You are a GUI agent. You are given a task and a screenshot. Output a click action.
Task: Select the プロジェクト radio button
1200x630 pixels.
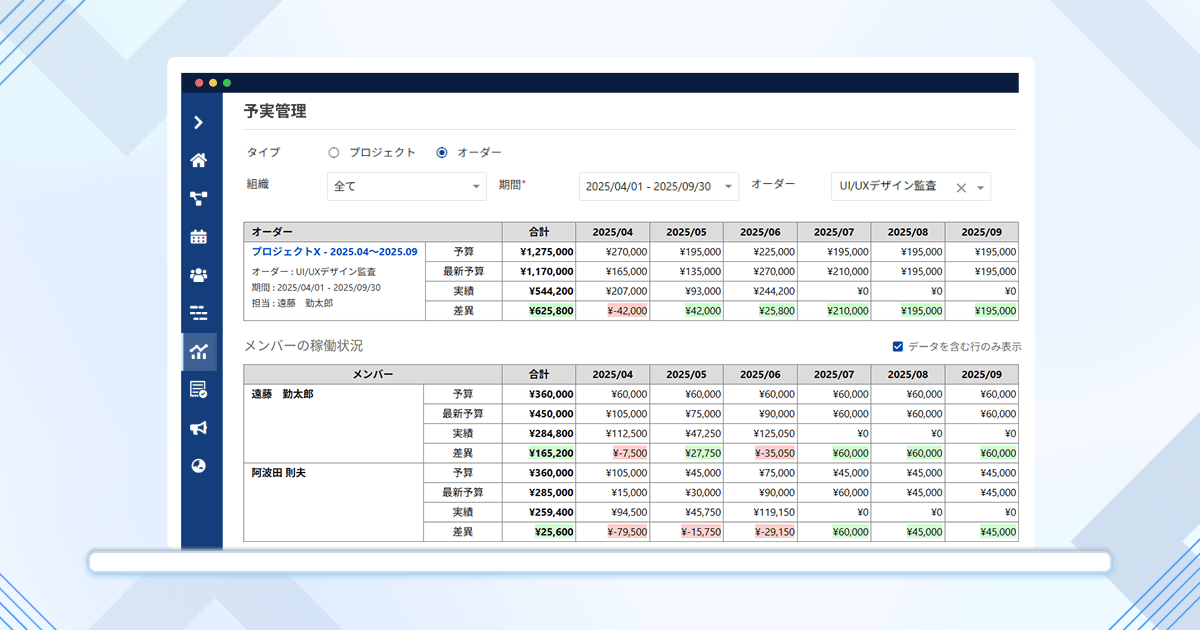tap(334, 153)
